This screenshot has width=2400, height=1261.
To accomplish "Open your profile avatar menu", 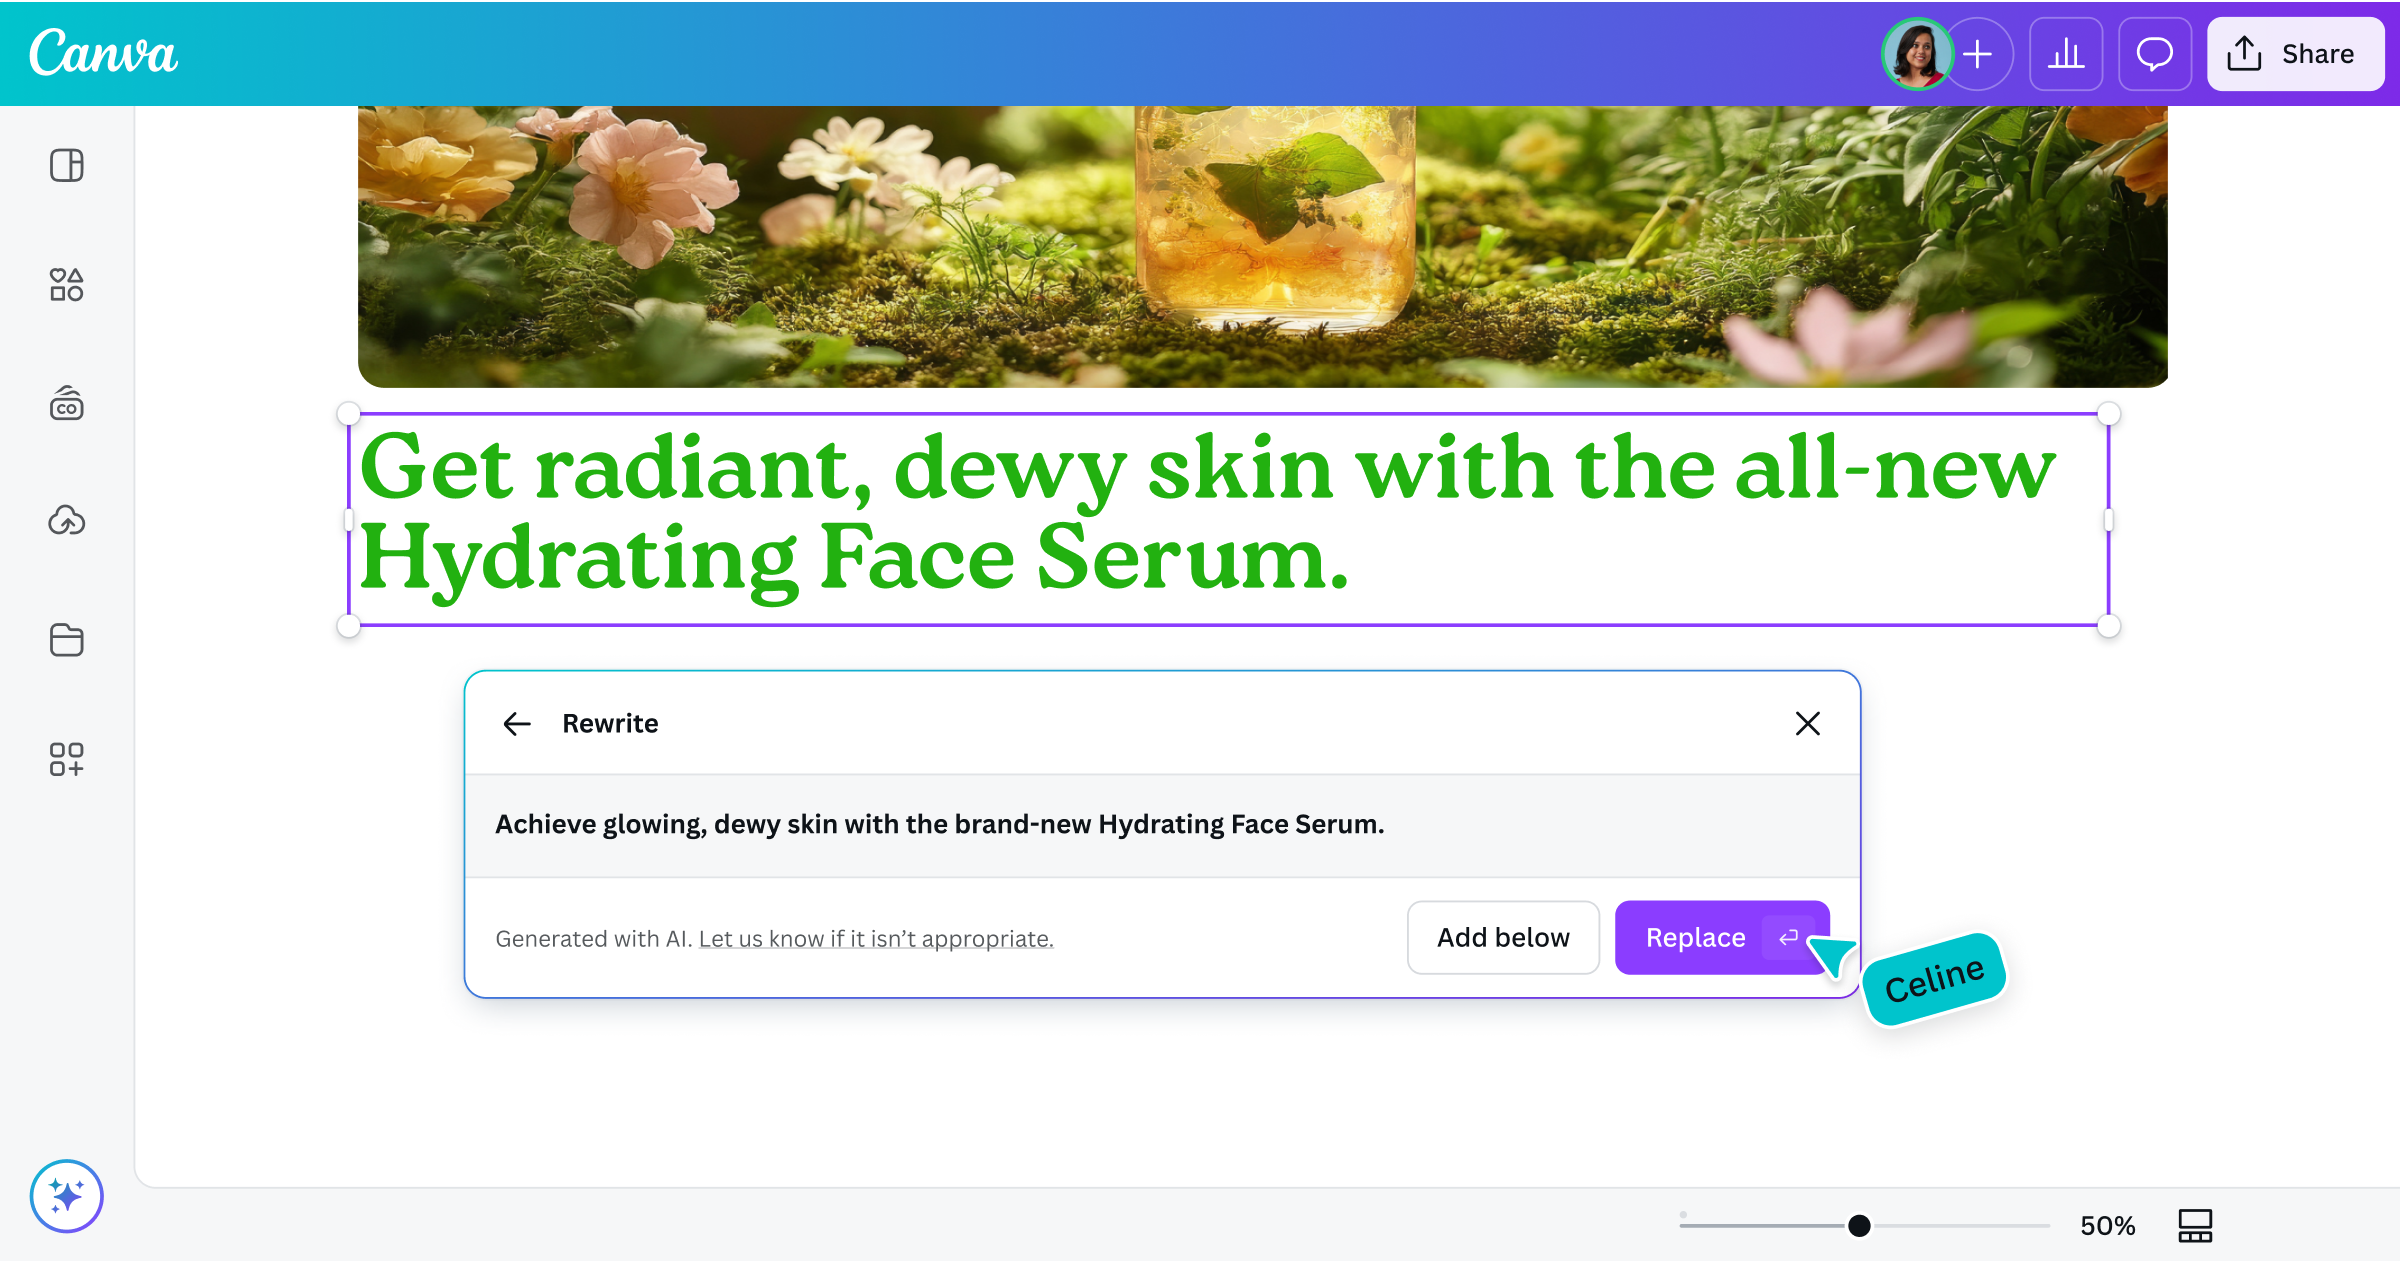I will [x=1916, y=54].
